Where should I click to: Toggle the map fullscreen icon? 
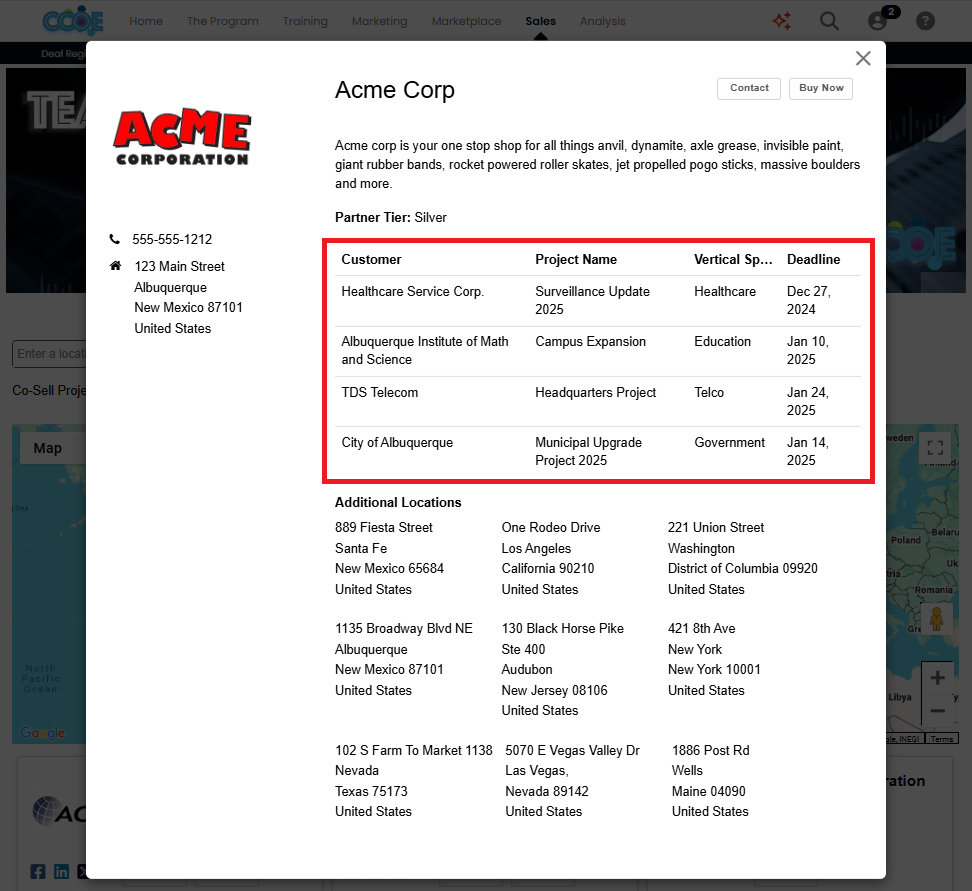tap(935, 447)
